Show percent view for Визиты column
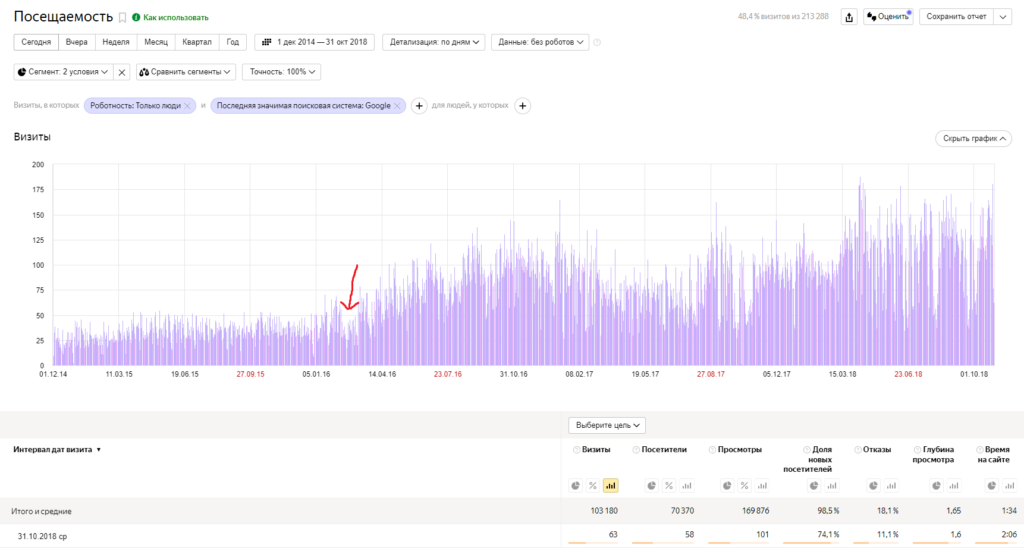The width and height of the screenshot is (1024, 548). pos(592,485)
